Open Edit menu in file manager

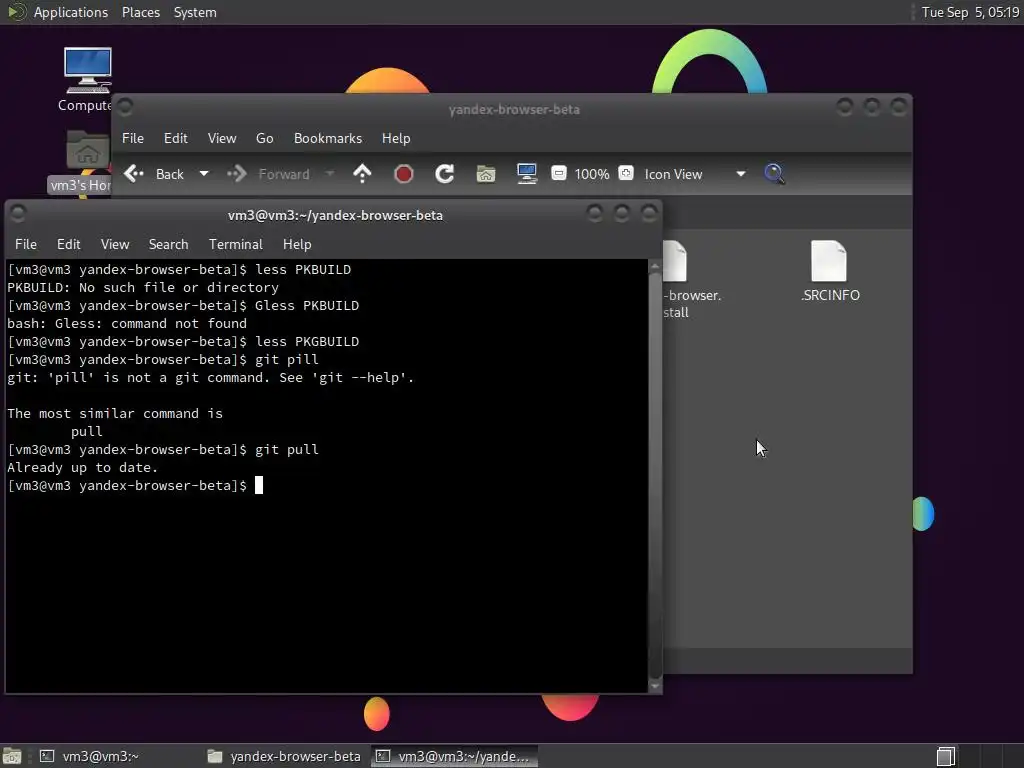(x=176, y=138)
